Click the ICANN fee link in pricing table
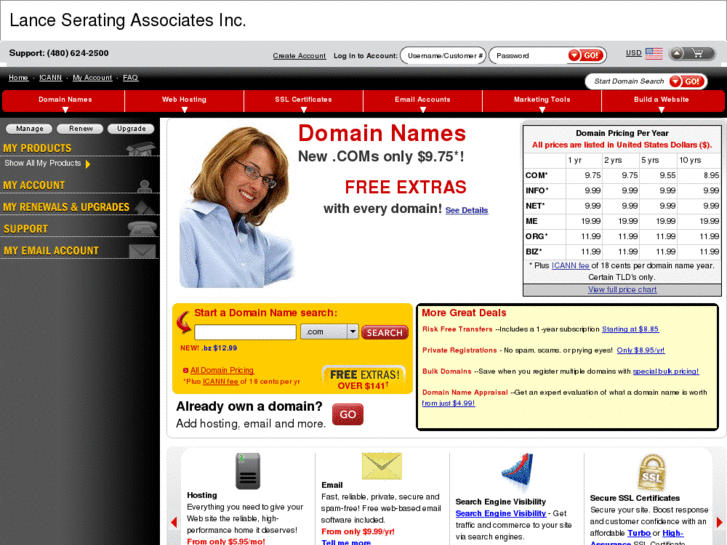 coord(570,265)
